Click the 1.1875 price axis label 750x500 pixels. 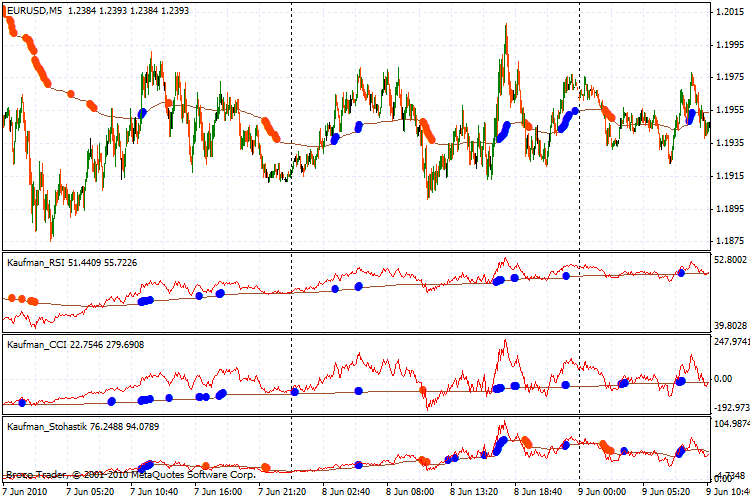729,240
